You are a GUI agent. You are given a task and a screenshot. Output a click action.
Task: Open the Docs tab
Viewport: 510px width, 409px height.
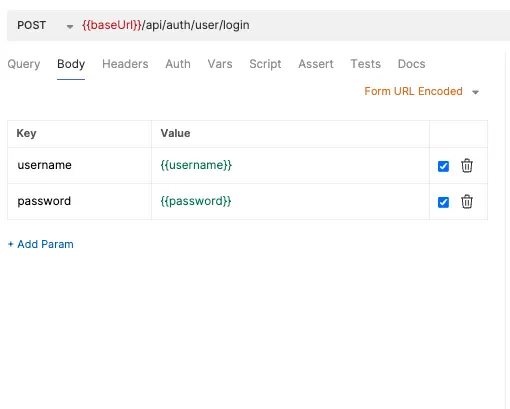click(x=412, y=64)
